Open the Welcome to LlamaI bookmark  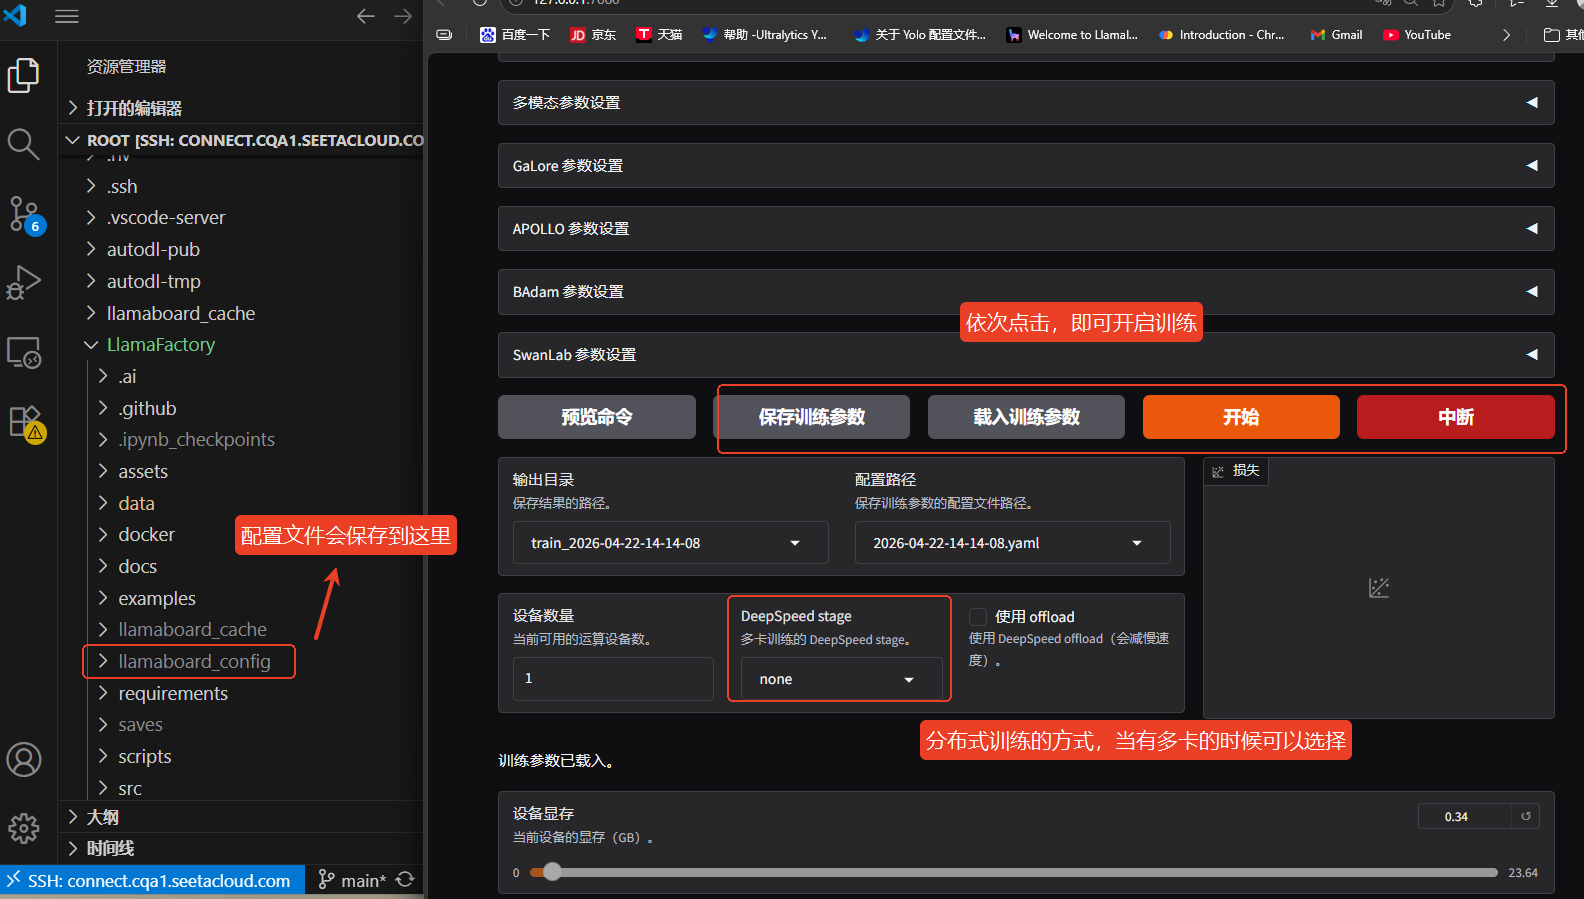tap(1073, 35)
